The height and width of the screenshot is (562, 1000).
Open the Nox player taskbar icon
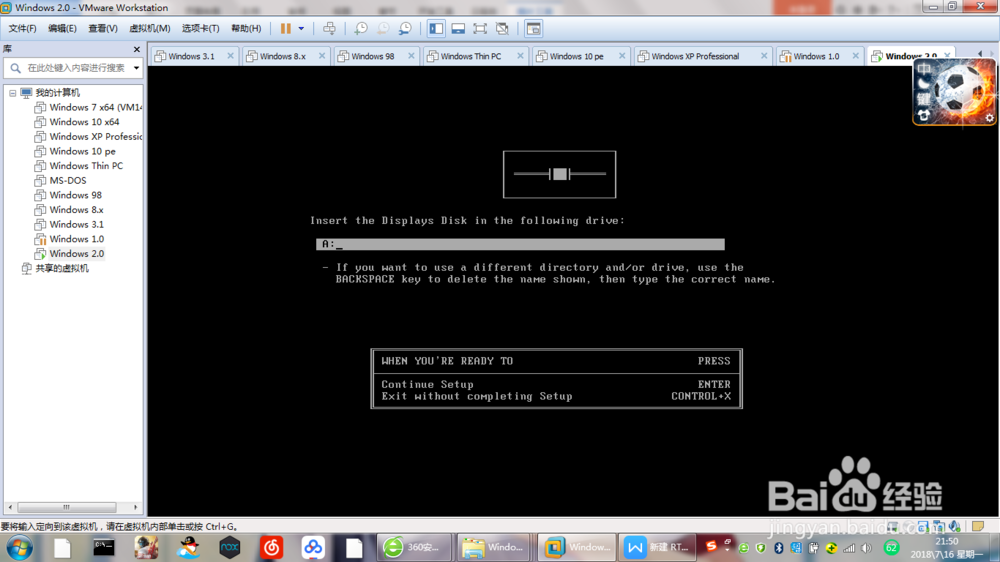tap(230, 547)
